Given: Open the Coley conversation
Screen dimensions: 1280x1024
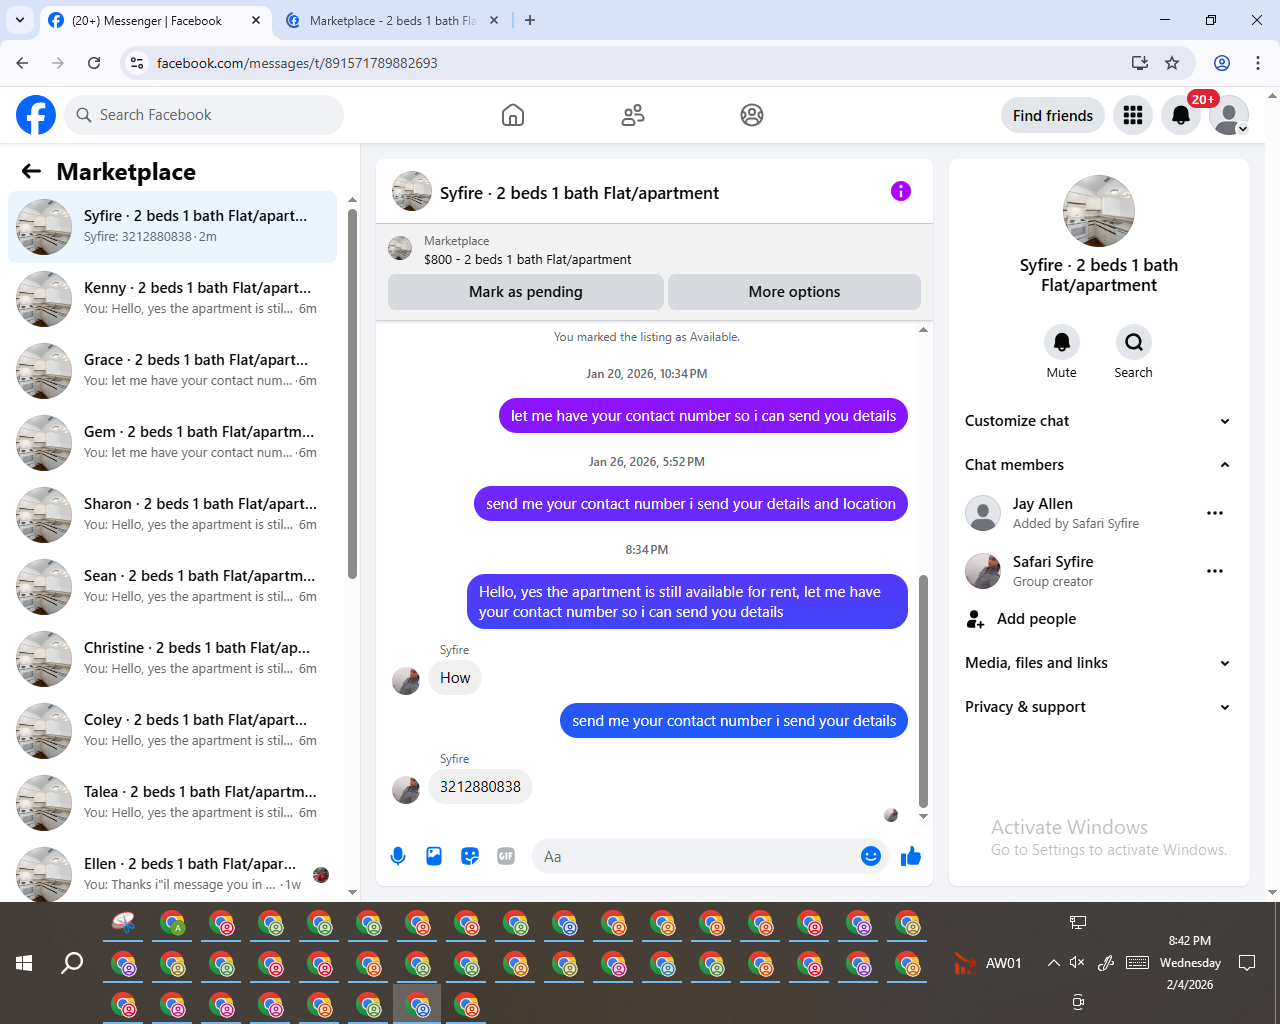Looking at the screenshot, I should click(172, 731).
